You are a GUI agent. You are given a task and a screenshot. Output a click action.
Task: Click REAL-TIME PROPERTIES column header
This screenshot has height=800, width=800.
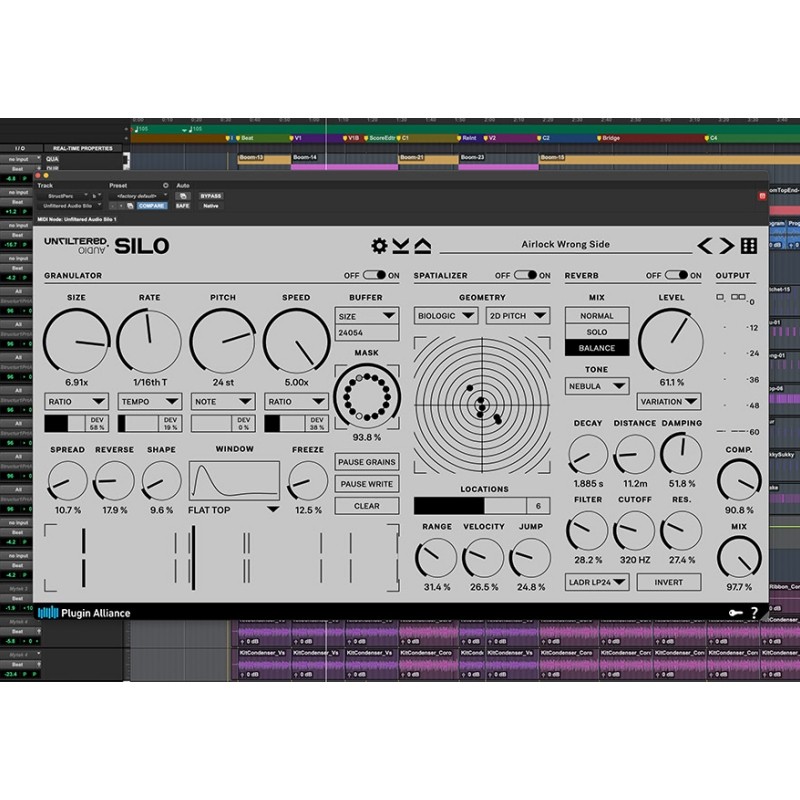coord(83,148)
